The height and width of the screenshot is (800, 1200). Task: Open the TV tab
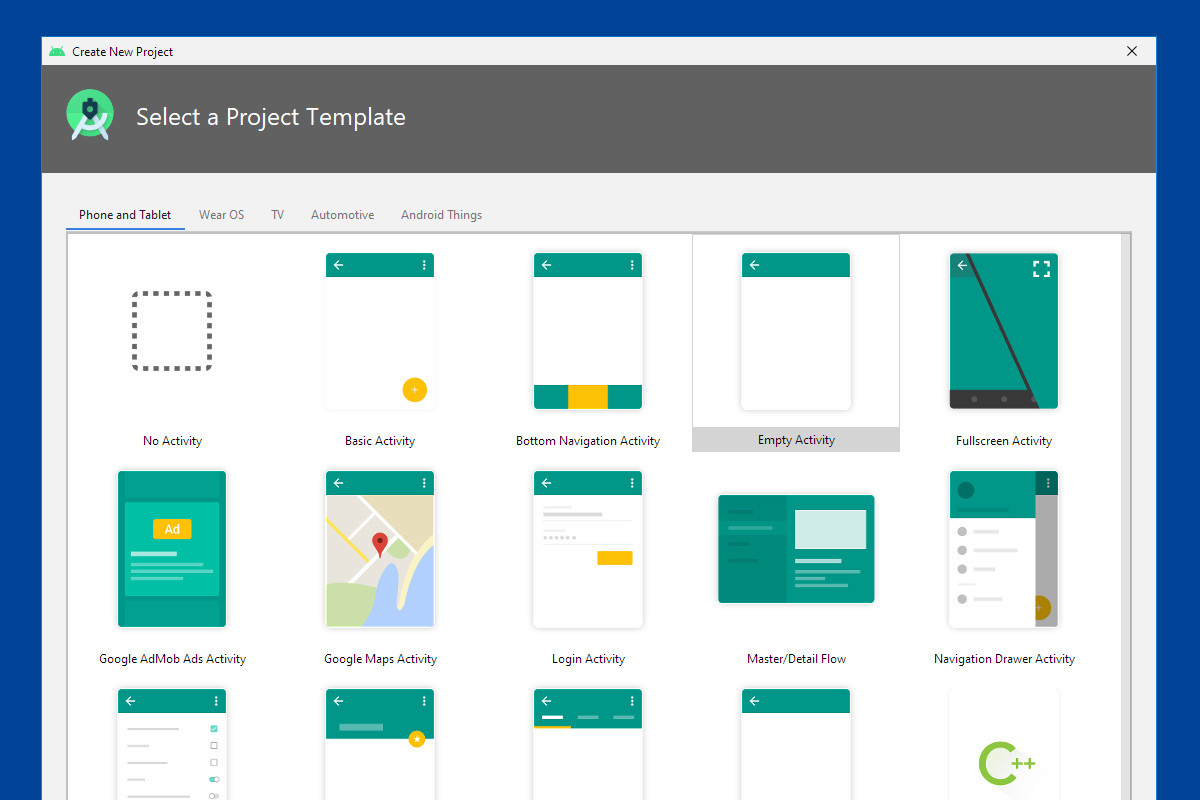[x=277, y=215]
